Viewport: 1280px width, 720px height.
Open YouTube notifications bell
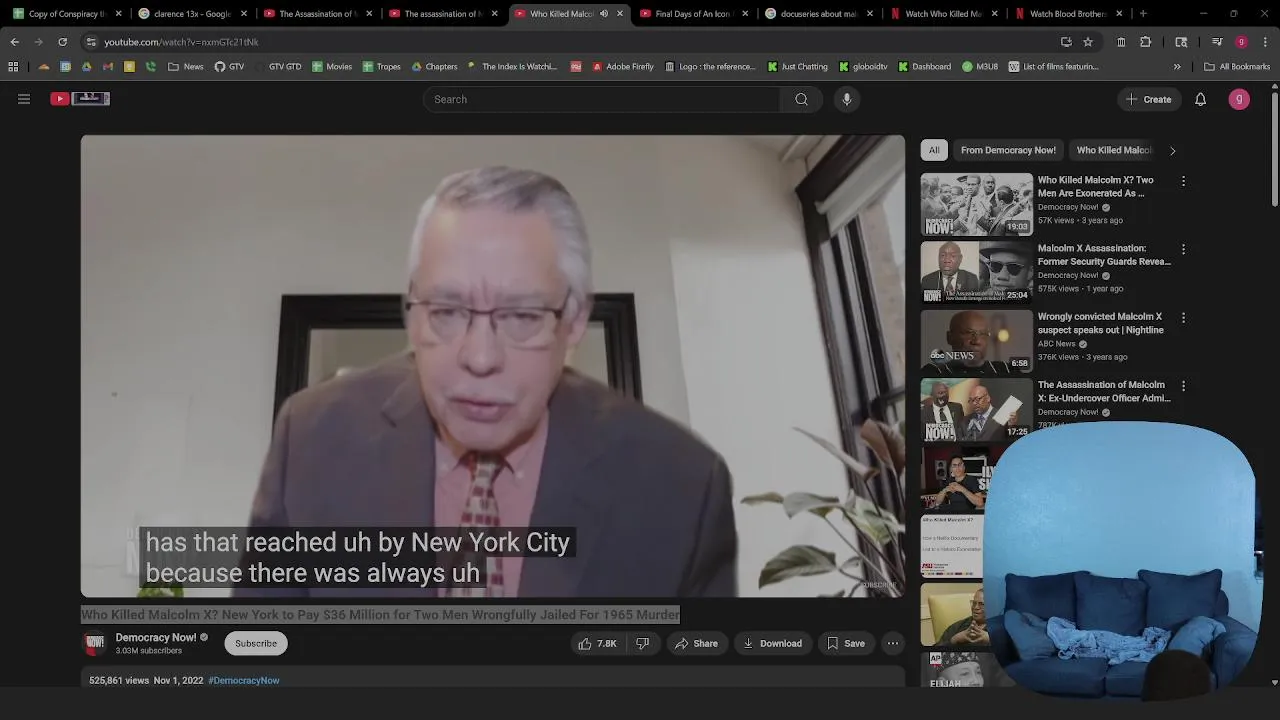pos(1200,99)
